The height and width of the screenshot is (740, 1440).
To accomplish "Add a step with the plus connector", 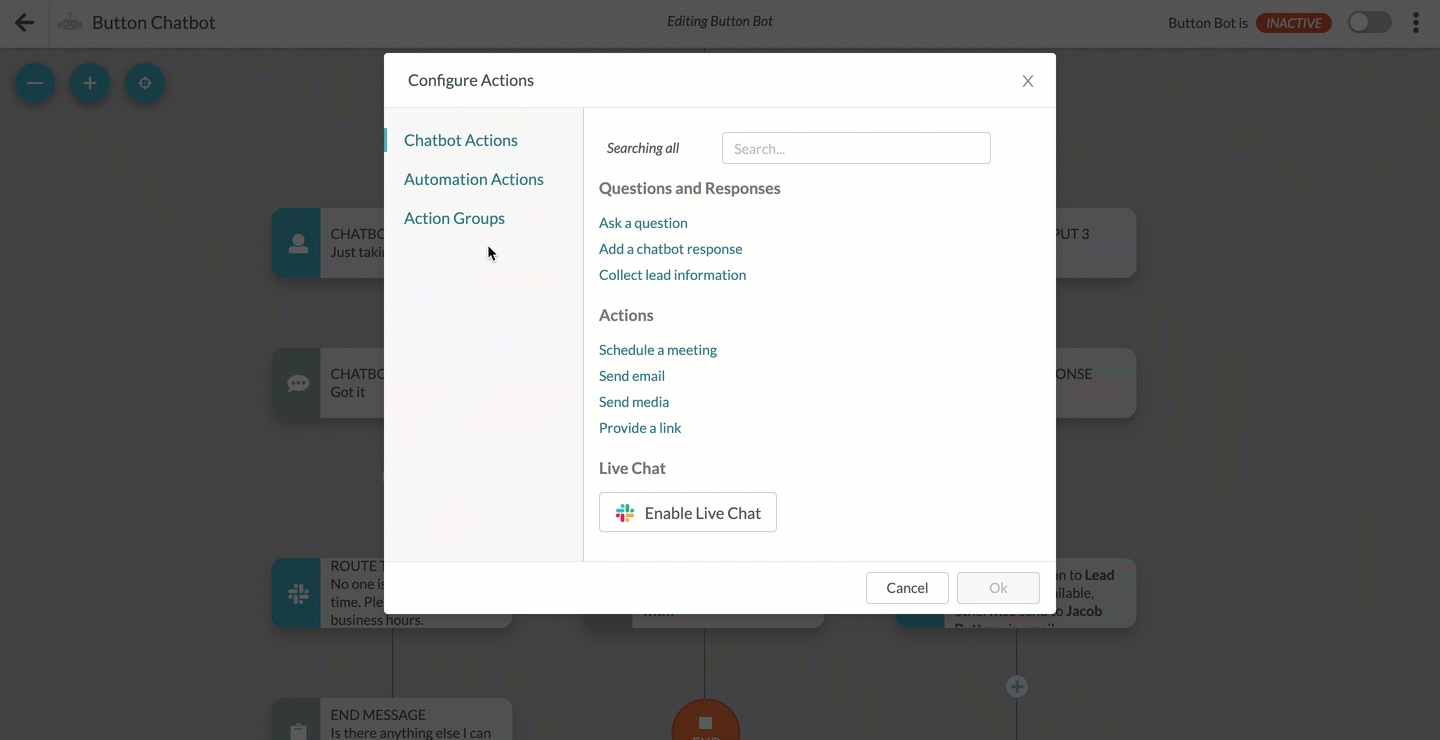I will 1017,687.
